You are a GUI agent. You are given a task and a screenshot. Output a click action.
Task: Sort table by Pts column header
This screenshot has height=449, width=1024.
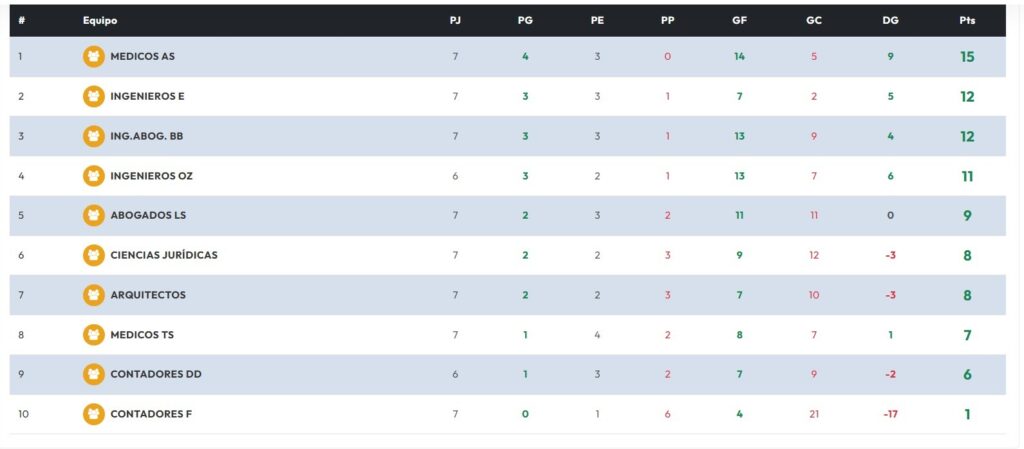966,20
